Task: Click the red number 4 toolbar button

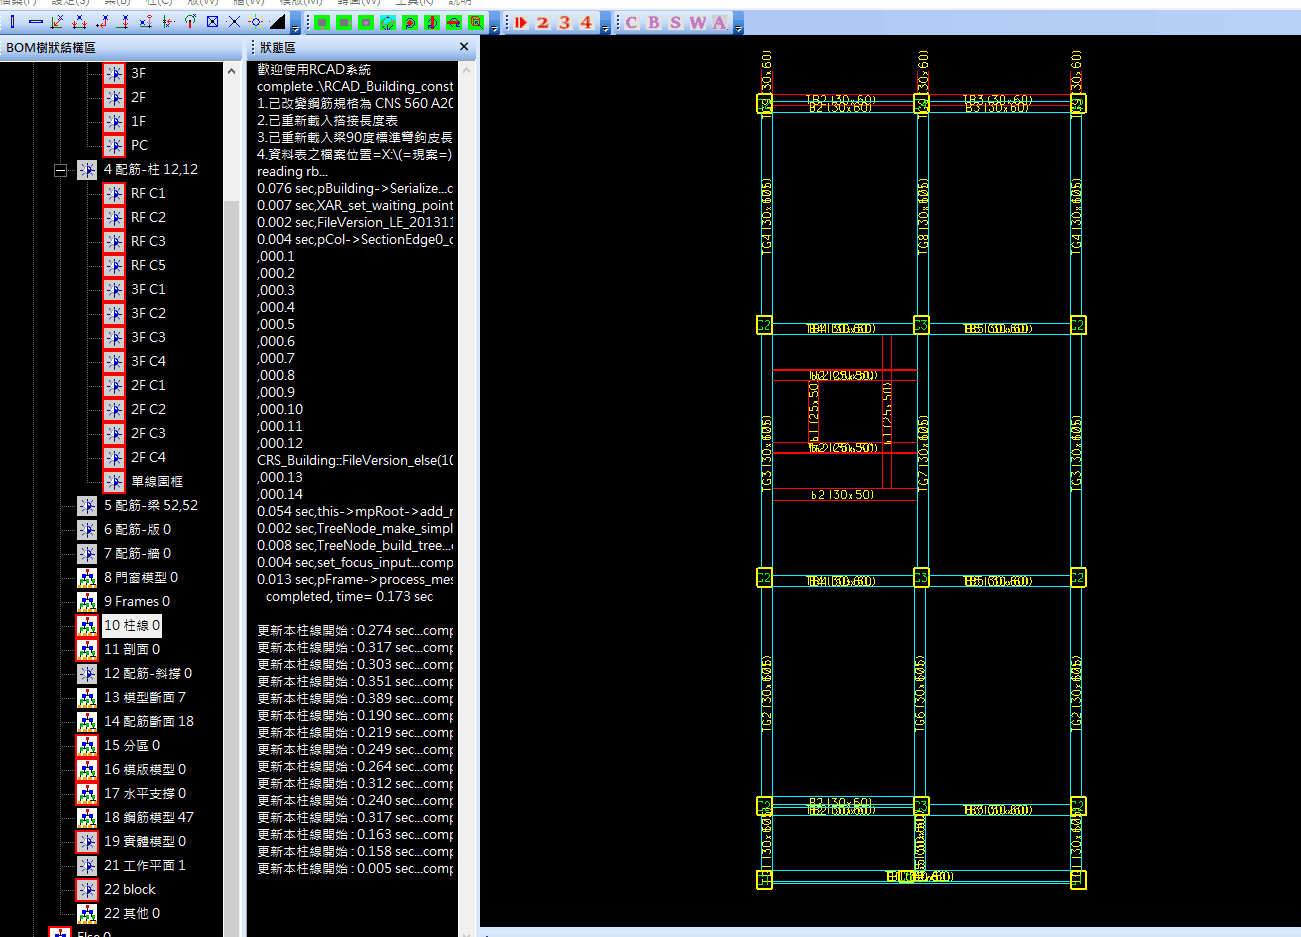Action: tap(586, 22)
